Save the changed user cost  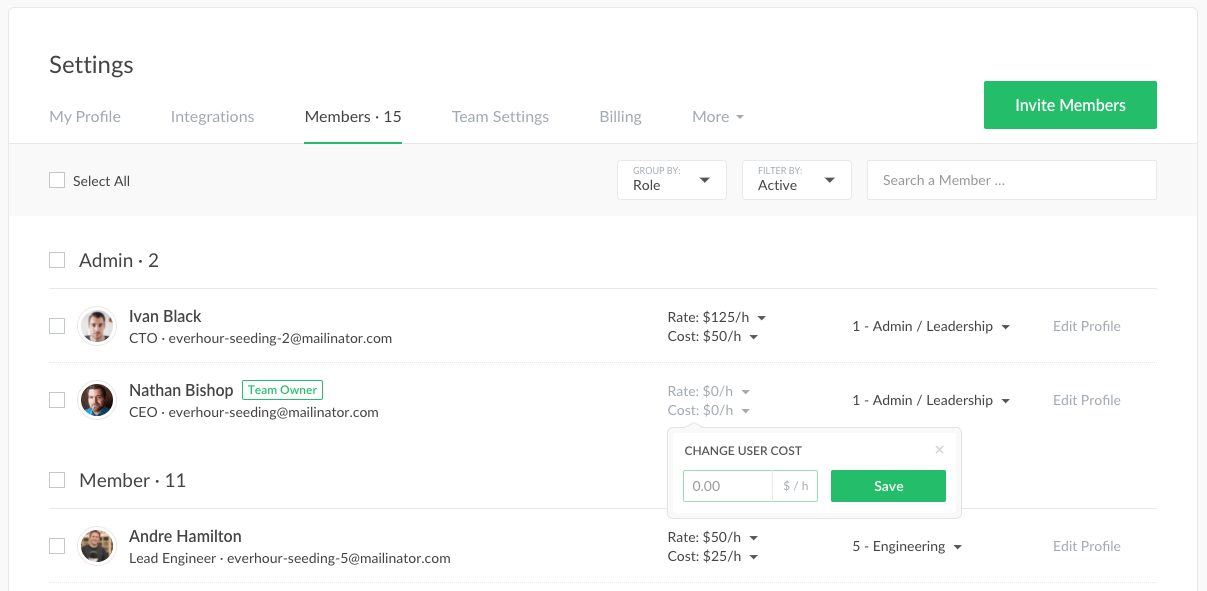(x=888, y=487)
